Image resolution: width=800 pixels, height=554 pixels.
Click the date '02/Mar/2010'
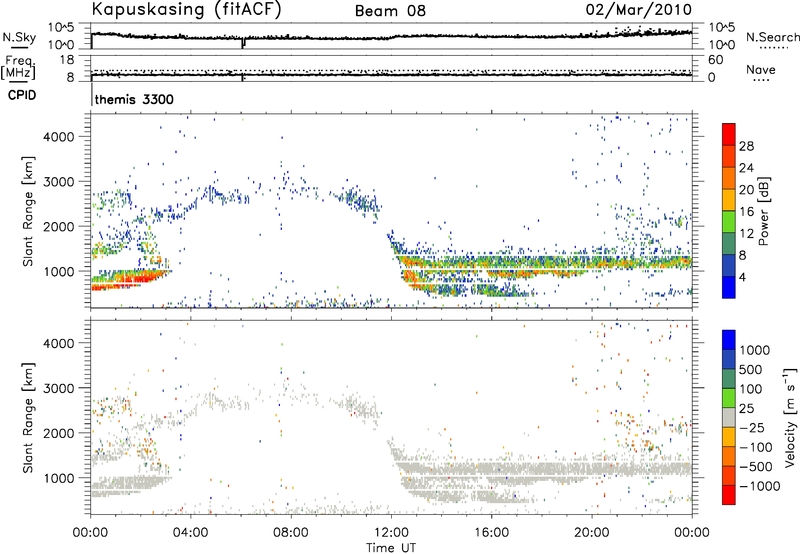[639, 10]
